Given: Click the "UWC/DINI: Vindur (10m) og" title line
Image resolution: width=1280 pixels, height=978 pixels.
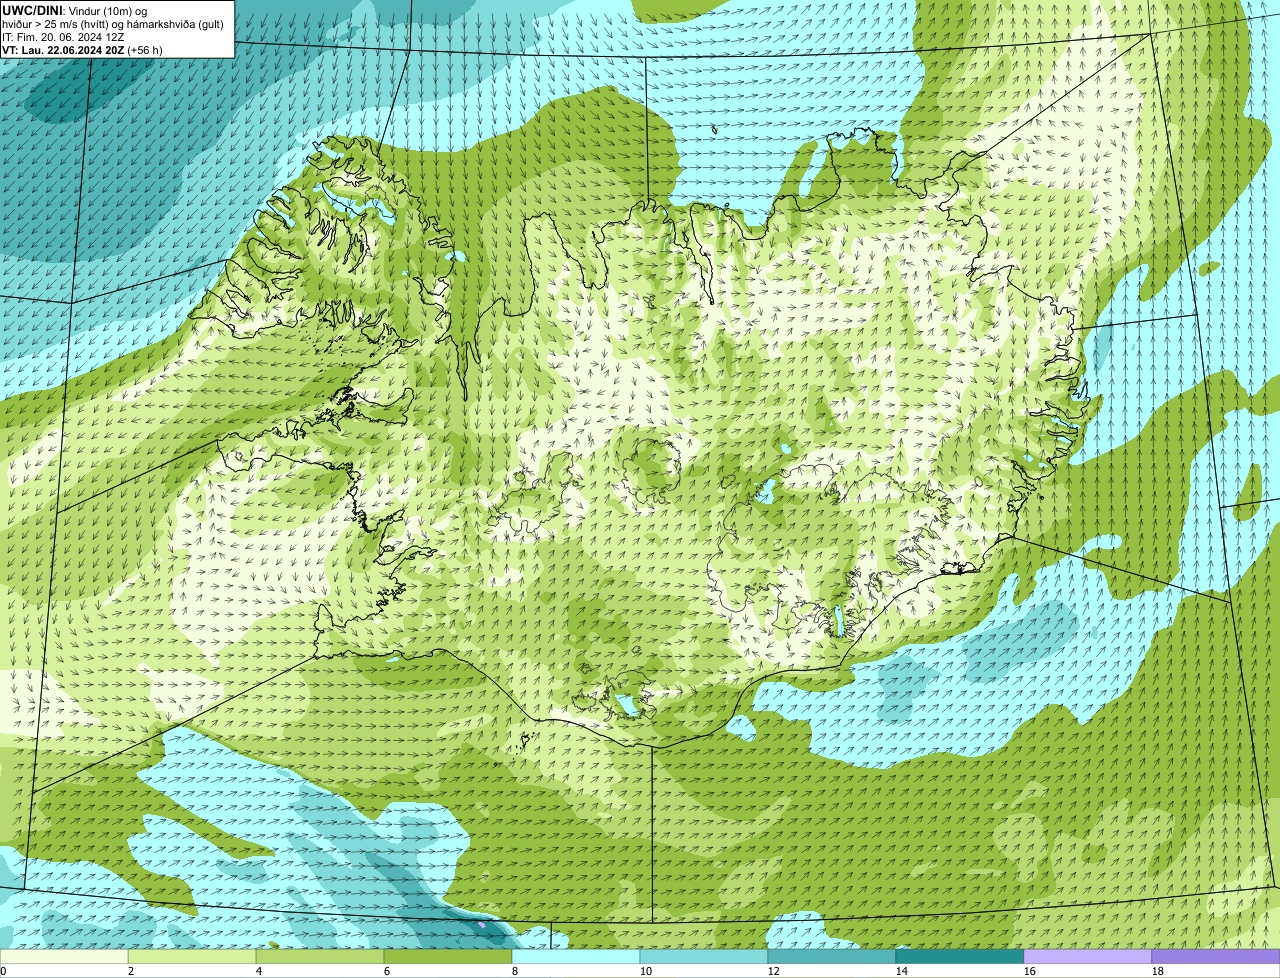Looking at the screenshot, I should click(x=75, y=10).
